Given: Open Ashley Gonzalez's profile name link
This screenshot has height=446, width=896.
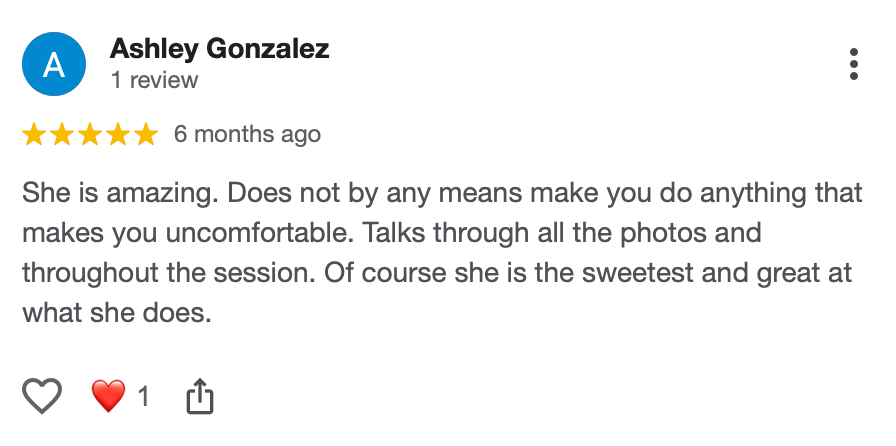Looking at the screenshot, I should click(219, 49).
